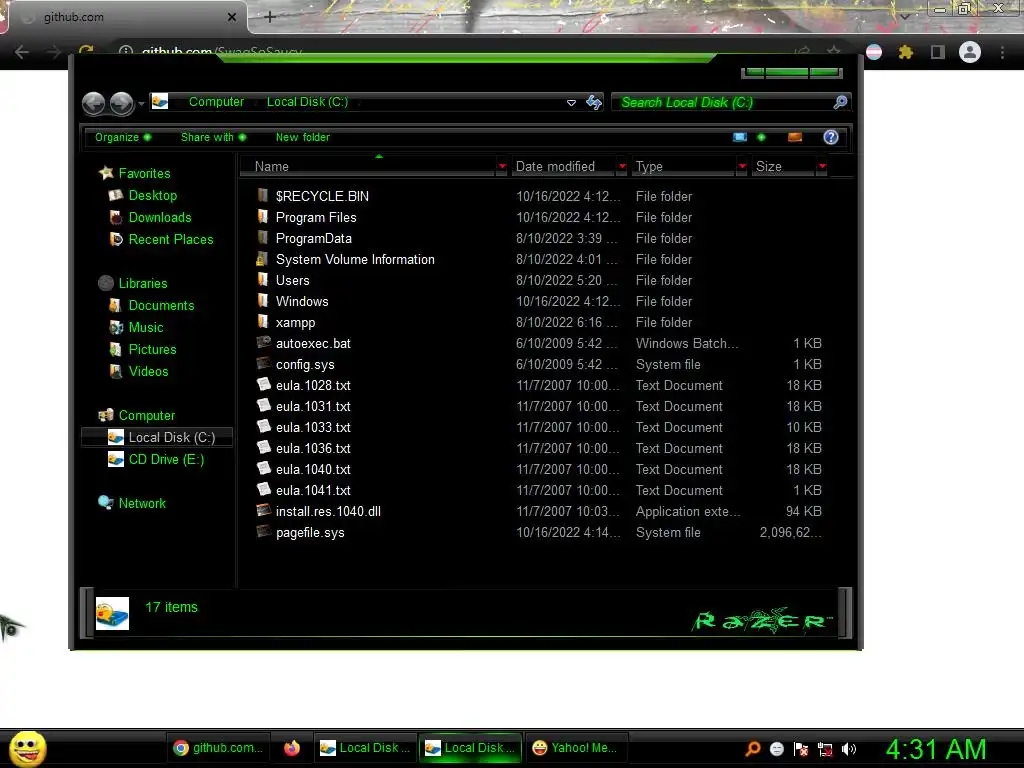Image resolution: width=1024 pixels, height=768 pixels.
Task: Open Downloads in Favorites
Action: pos(150,217)
